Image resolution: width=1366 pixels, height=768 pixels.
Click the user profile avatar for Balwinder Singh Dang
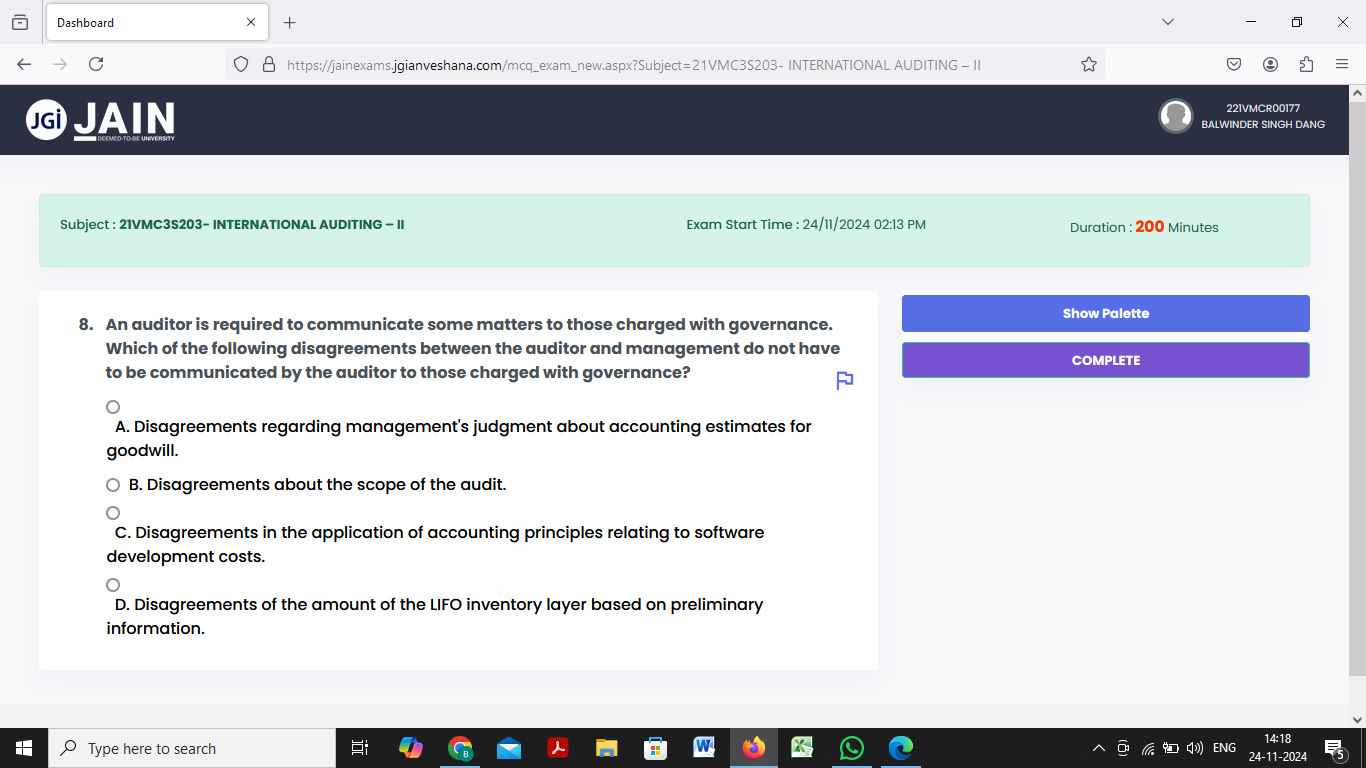coord(1176,116)
